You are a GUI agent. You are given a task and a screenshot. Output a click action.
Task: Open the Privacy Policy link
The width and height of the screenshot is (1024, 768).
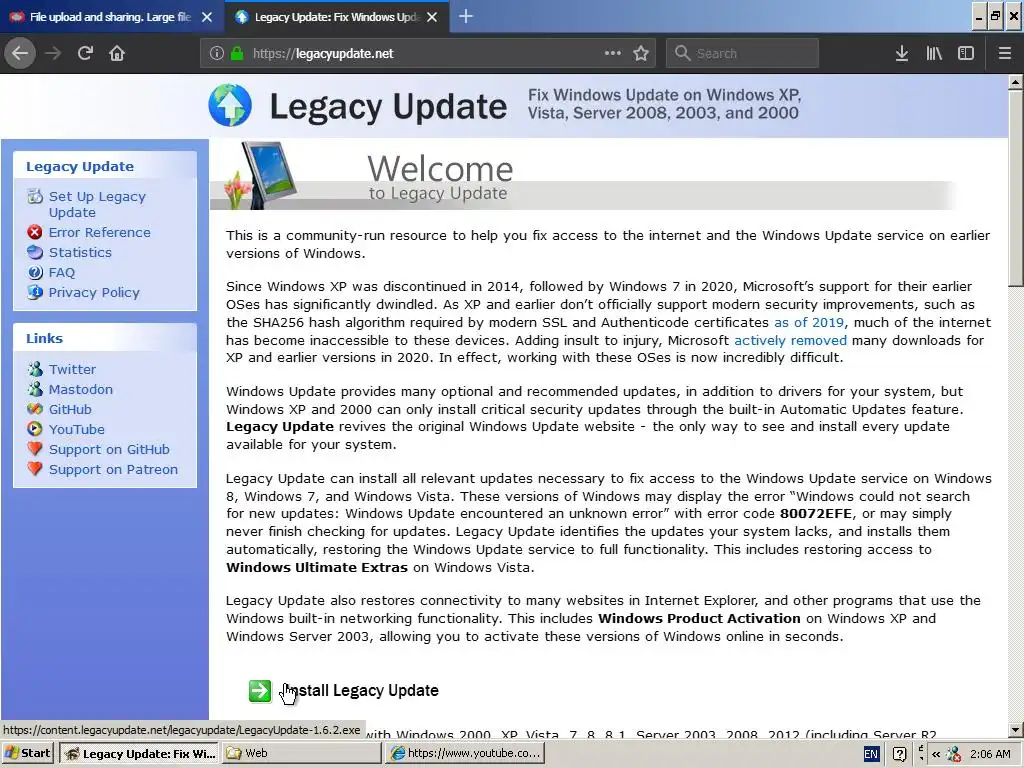coord(94,292)
